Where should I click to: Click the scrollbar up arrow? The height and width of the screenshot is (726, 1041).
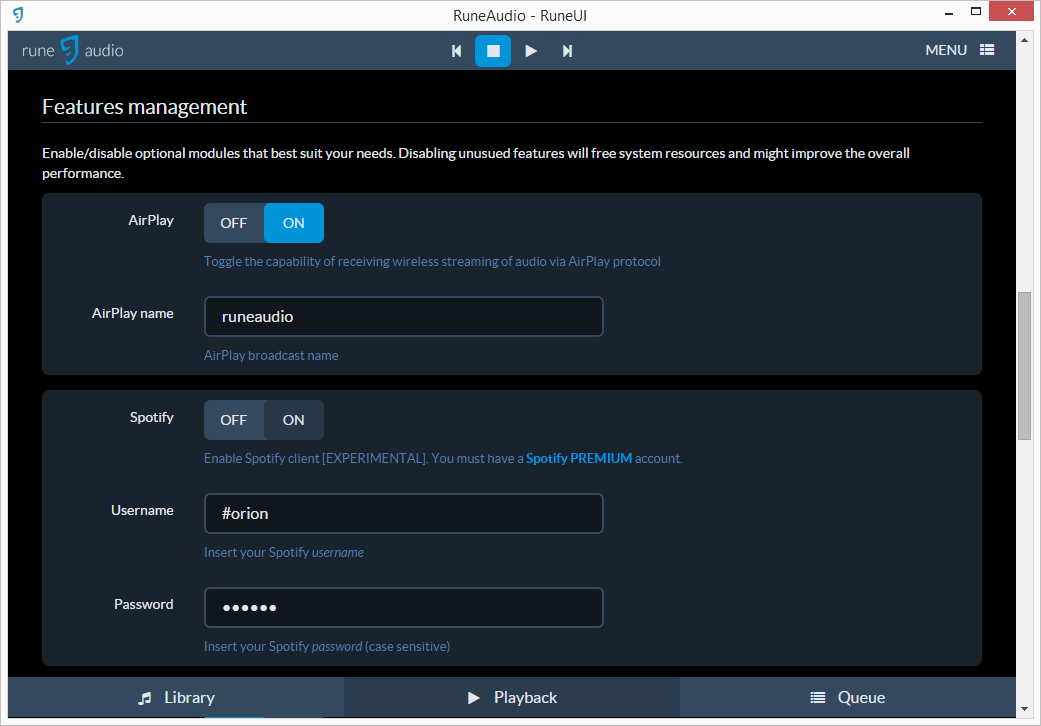[x=1024, y=40]
